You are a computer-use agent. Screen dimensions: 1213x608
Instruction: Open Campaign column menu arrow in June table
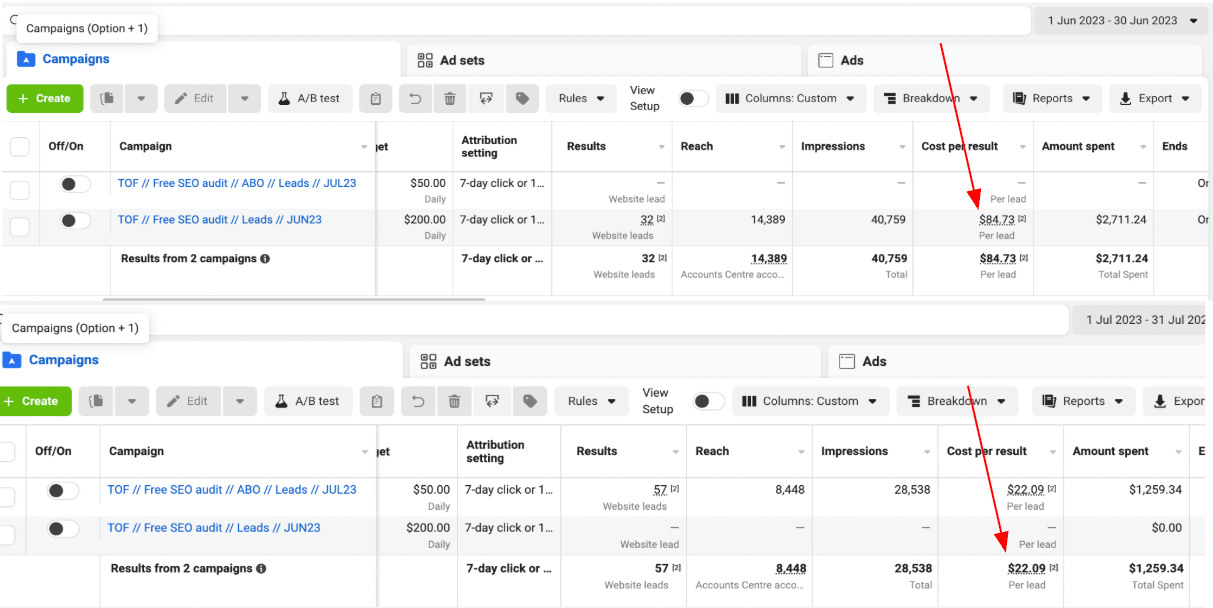[364, 147]
